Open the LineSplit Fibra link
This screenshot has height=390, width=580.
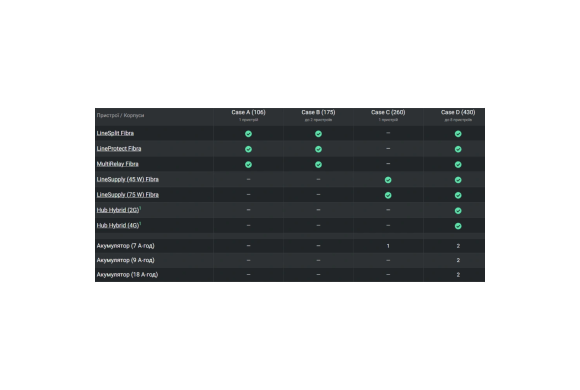[115, 133]
